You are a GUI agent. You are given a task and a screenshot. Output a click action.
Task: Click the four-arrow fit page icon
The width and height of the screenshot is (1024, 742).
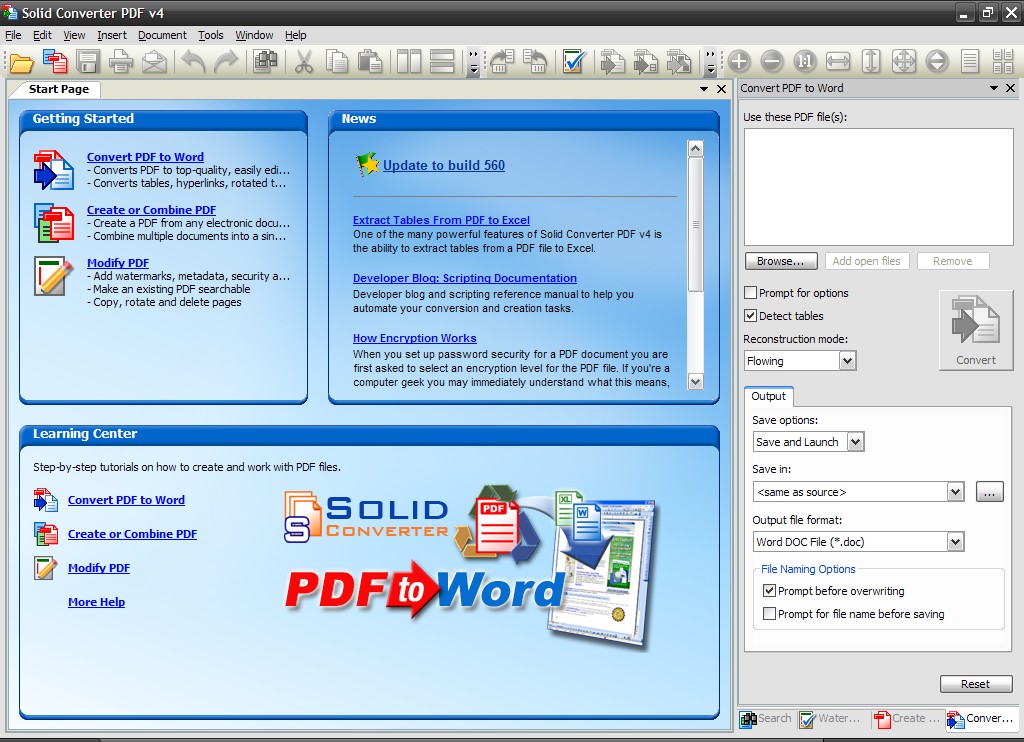point(904,62)
